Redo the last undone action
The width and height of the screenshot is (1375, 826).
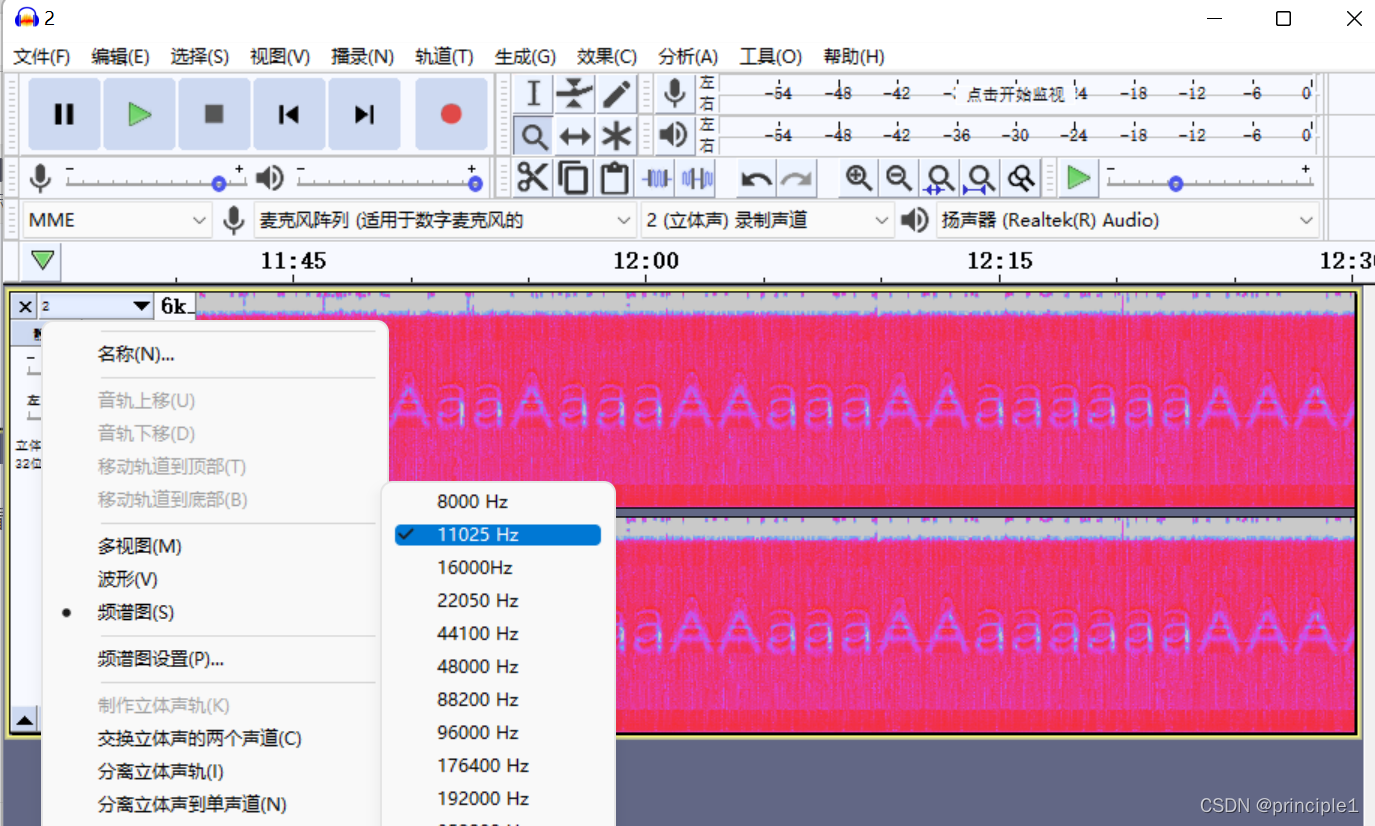(x=797, y=178)
